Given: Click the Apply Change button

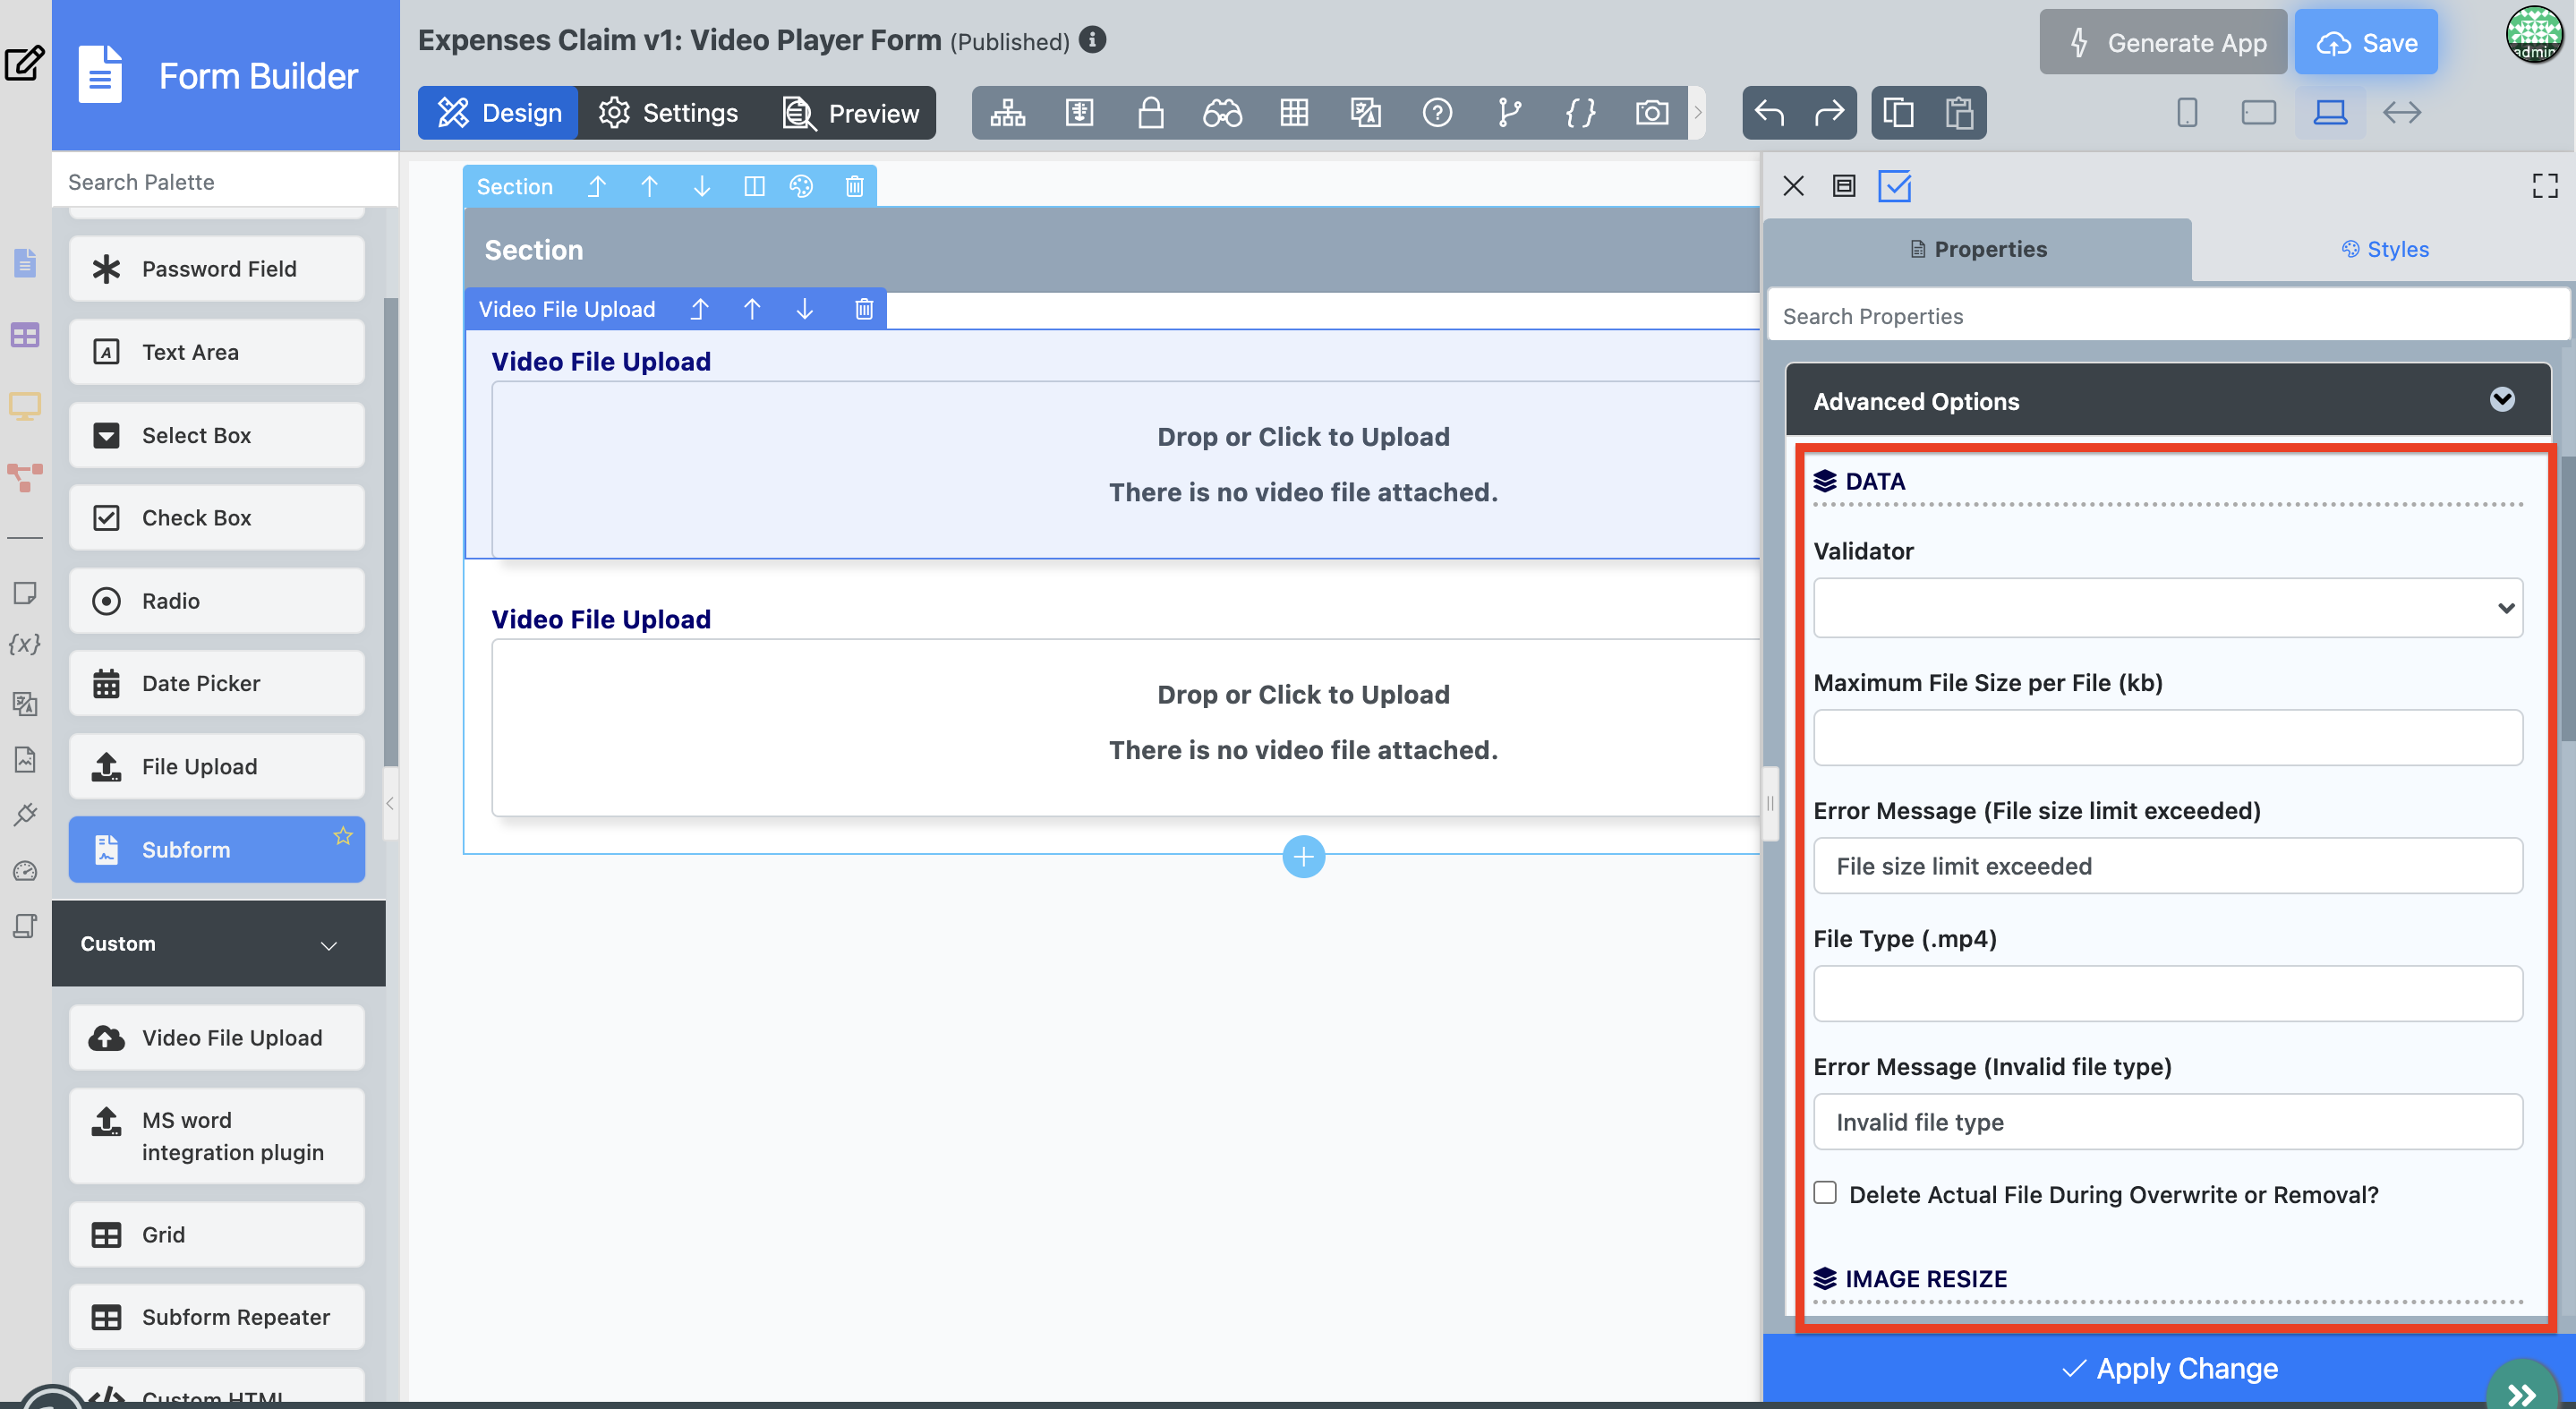Looking at the screenshot, I should [x=2168, y=1368].
